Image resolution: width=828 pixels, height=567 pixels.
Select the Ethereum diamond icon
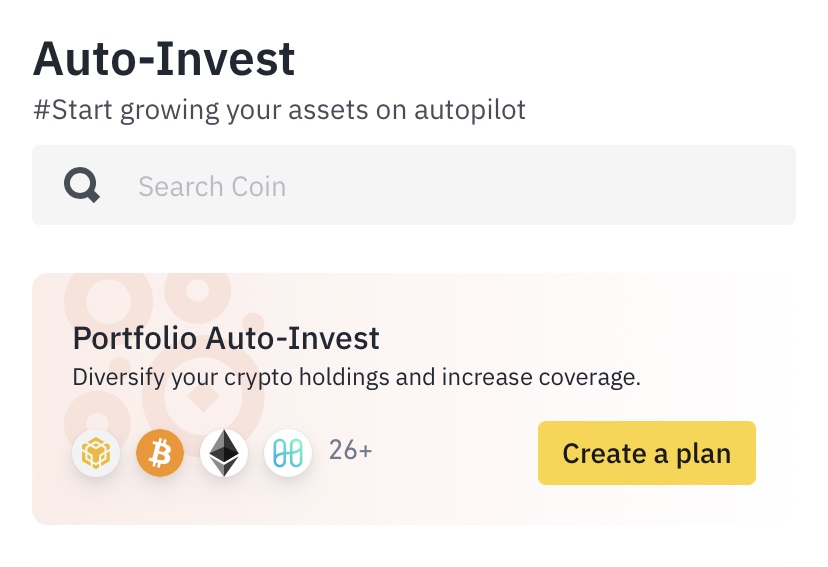click(x=224, y=453)
